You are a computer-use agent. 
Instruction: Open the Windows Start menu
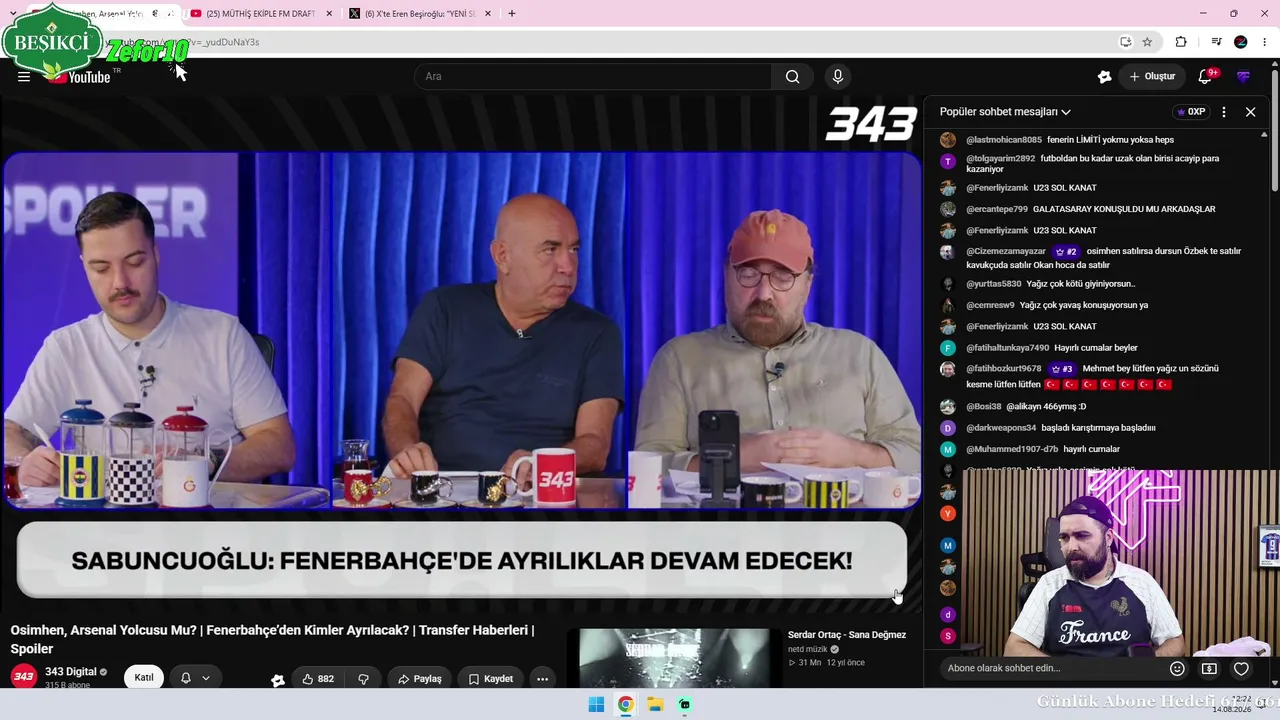pos(596,705)
